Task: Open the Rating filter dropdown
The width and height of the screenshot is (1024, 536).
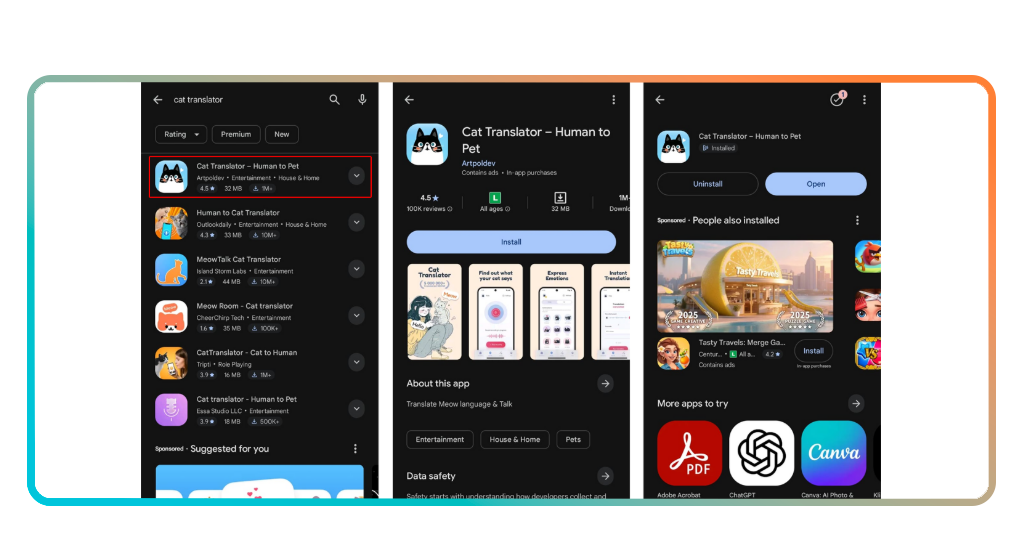Action: [x=181, y=134]
